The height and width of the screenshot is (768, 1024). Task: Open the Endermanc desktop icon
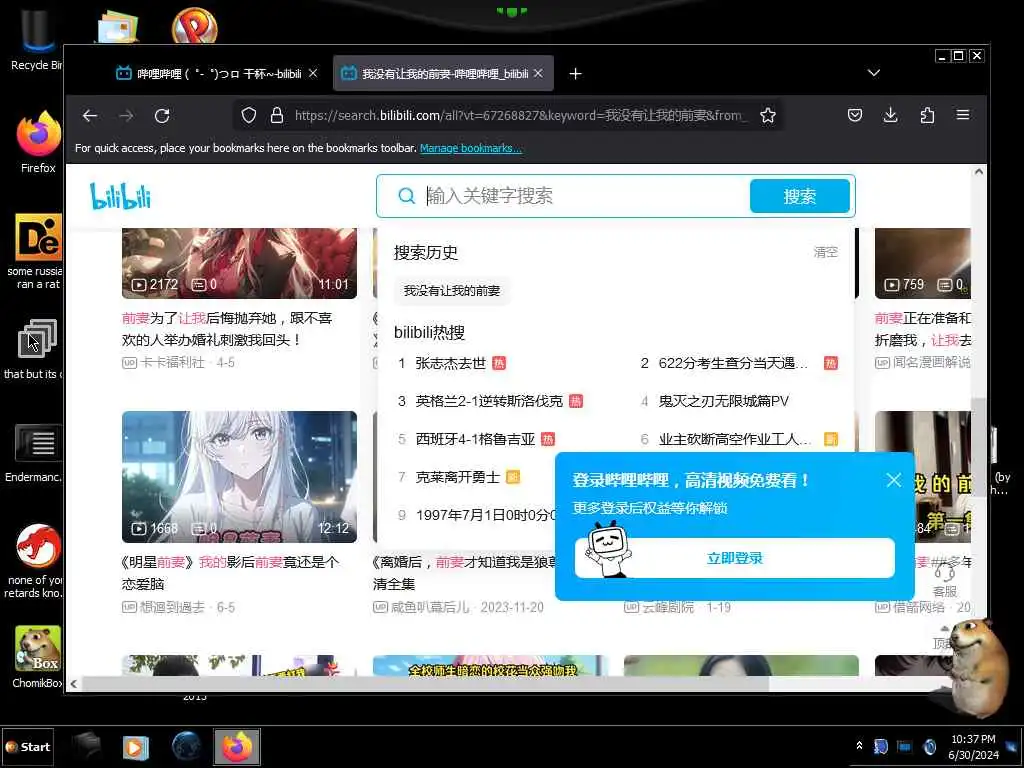click(x=37, y=452)
